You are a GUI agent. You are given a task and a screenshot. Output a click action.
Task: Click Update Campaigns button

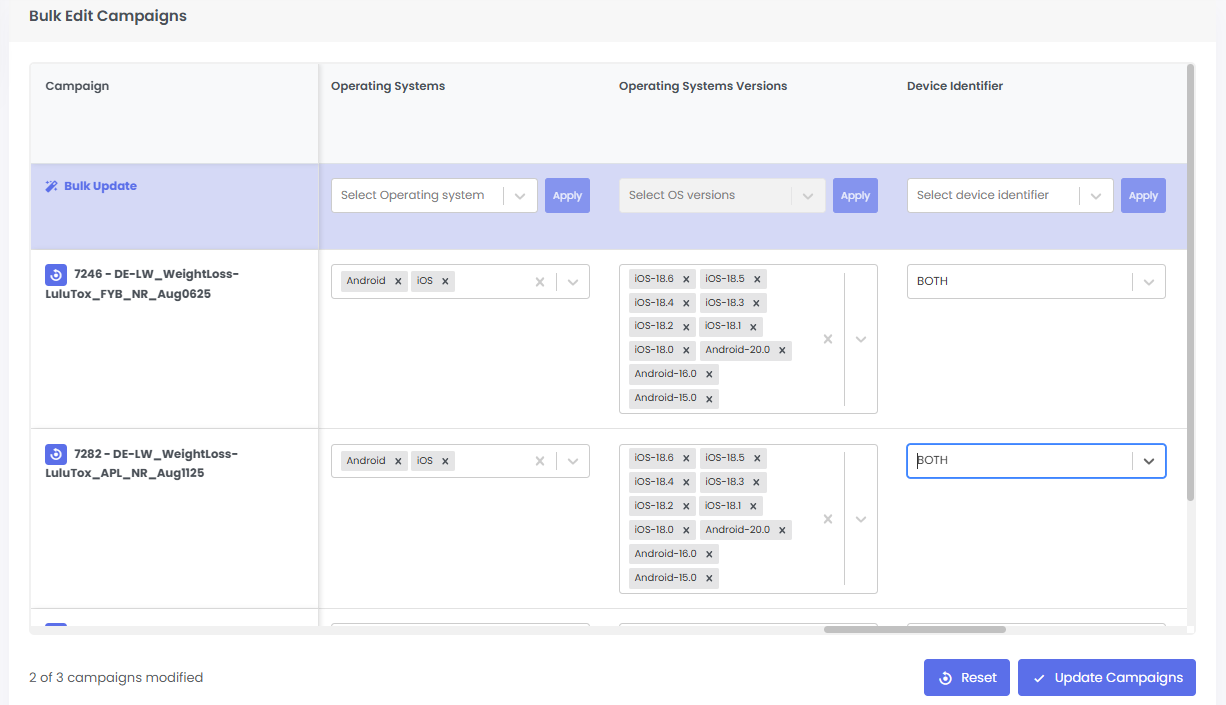pyautogui.click(x=1106, y=678)
